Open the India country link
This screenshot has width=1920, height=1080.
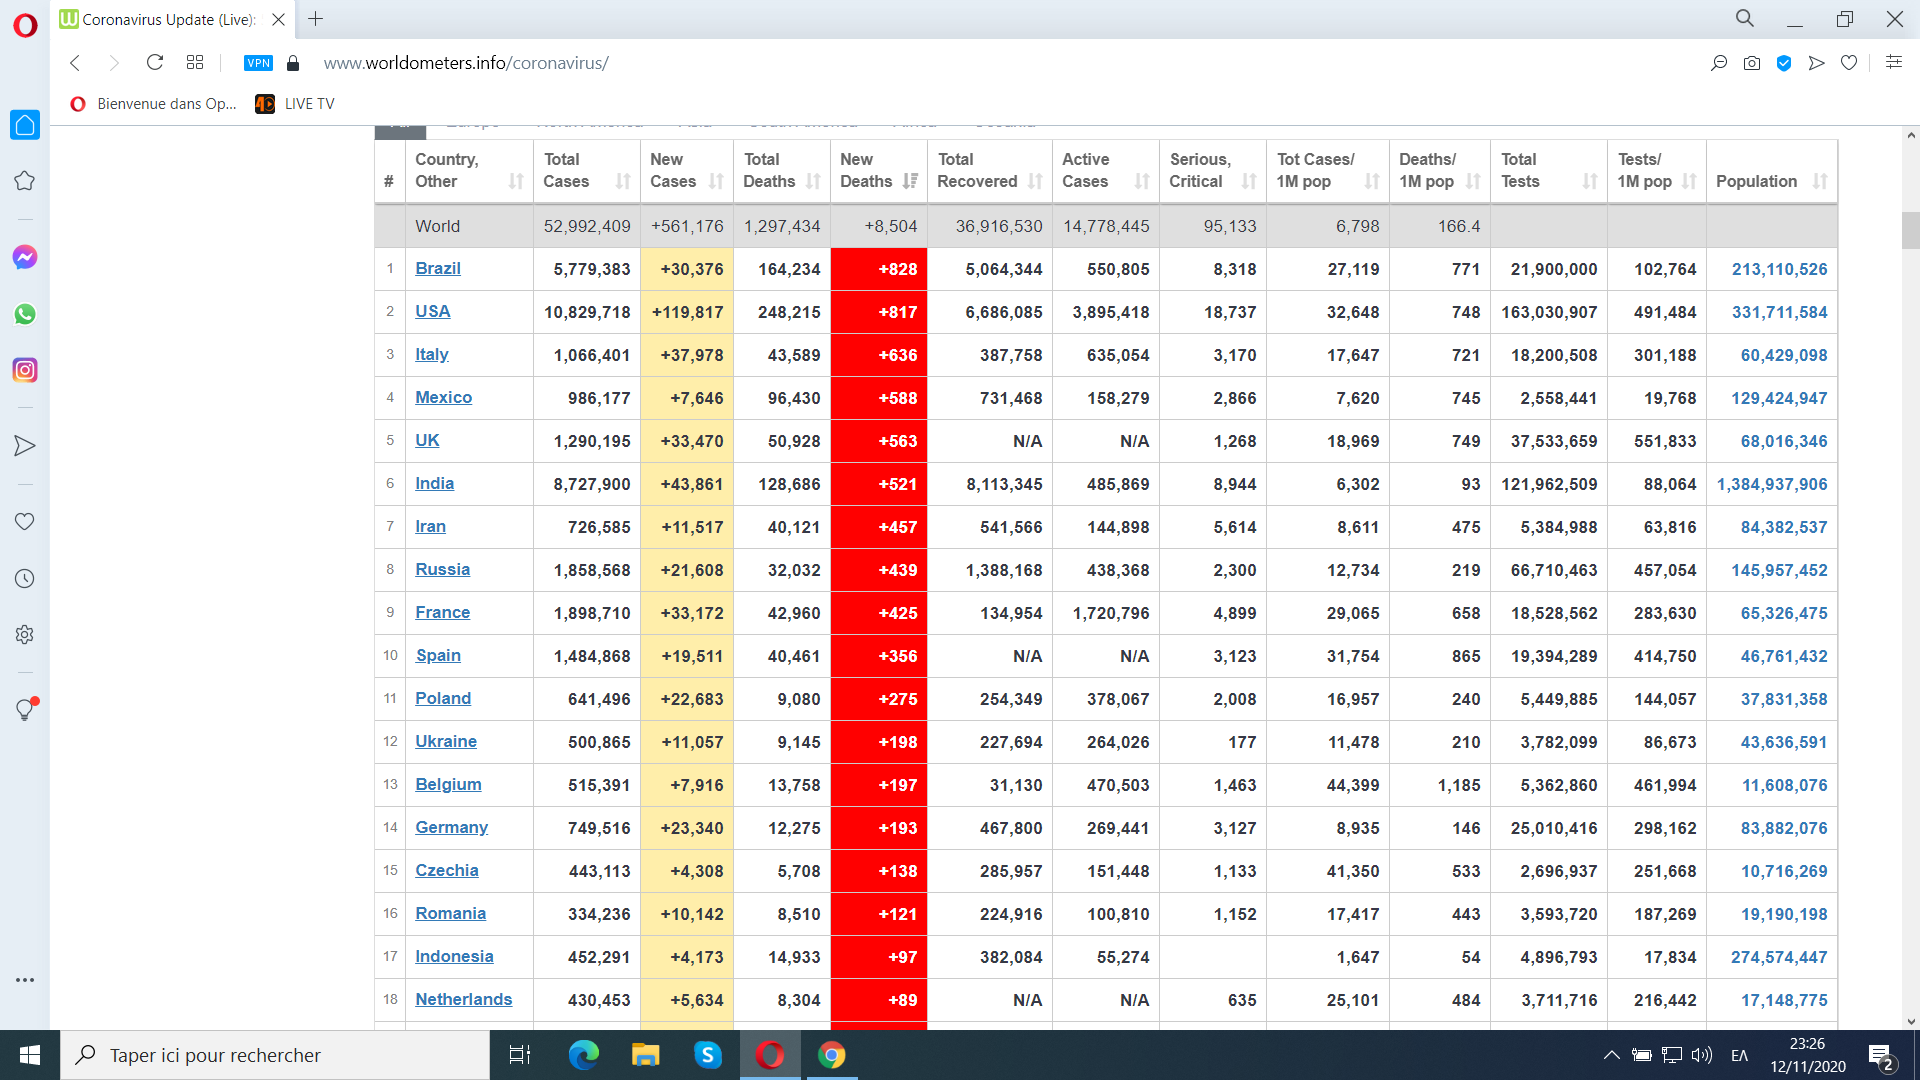point(435,483)
